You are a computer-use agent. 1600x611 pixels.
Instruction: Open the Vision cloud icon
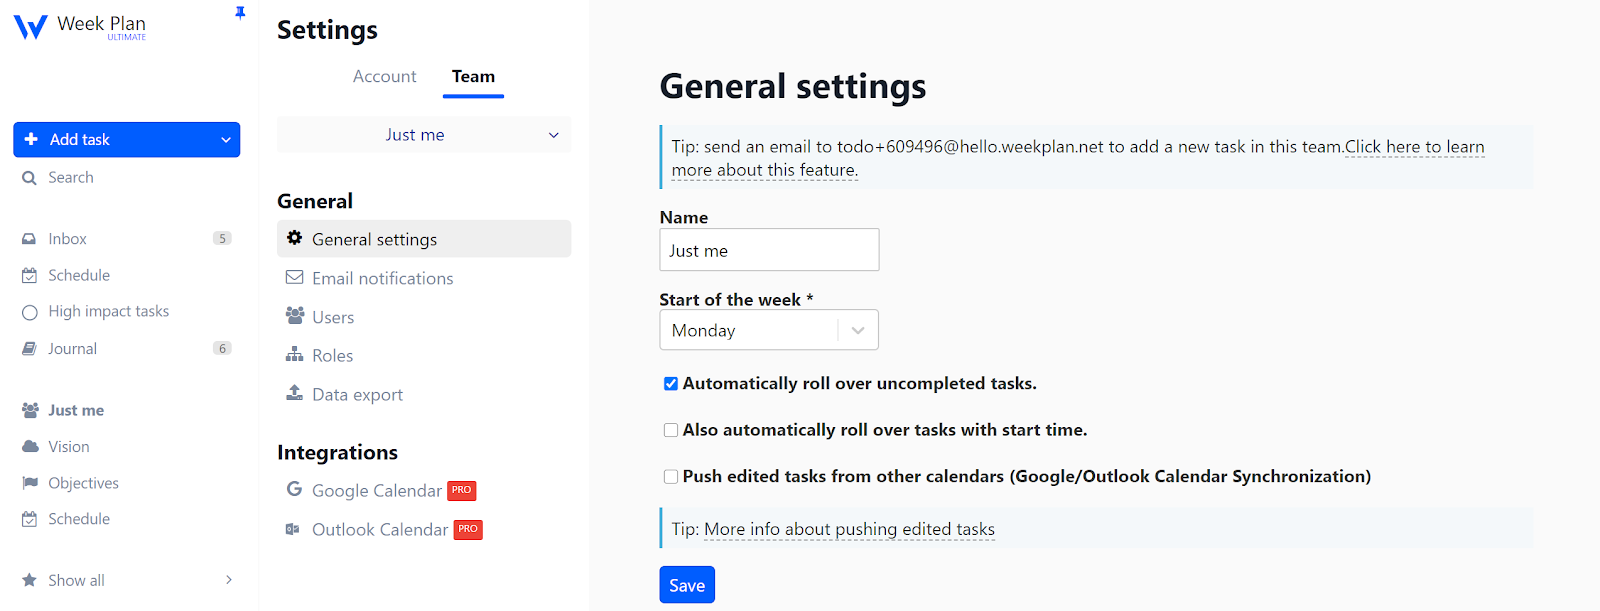tap(30, 447)
